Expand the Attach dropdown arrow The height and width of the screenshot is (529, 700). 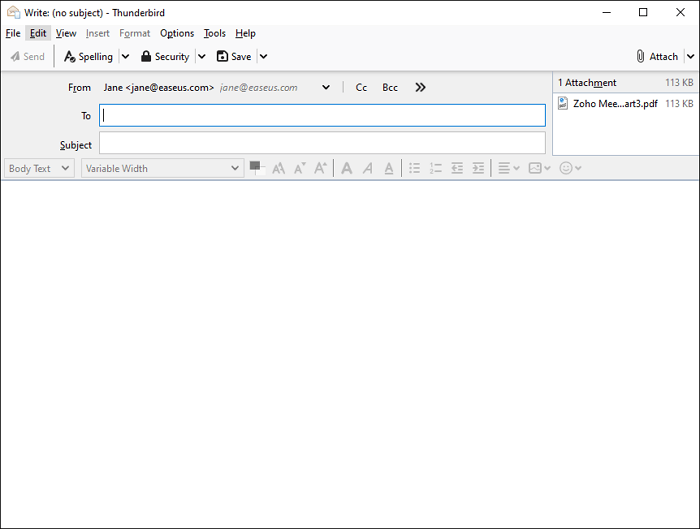[691, 57]
